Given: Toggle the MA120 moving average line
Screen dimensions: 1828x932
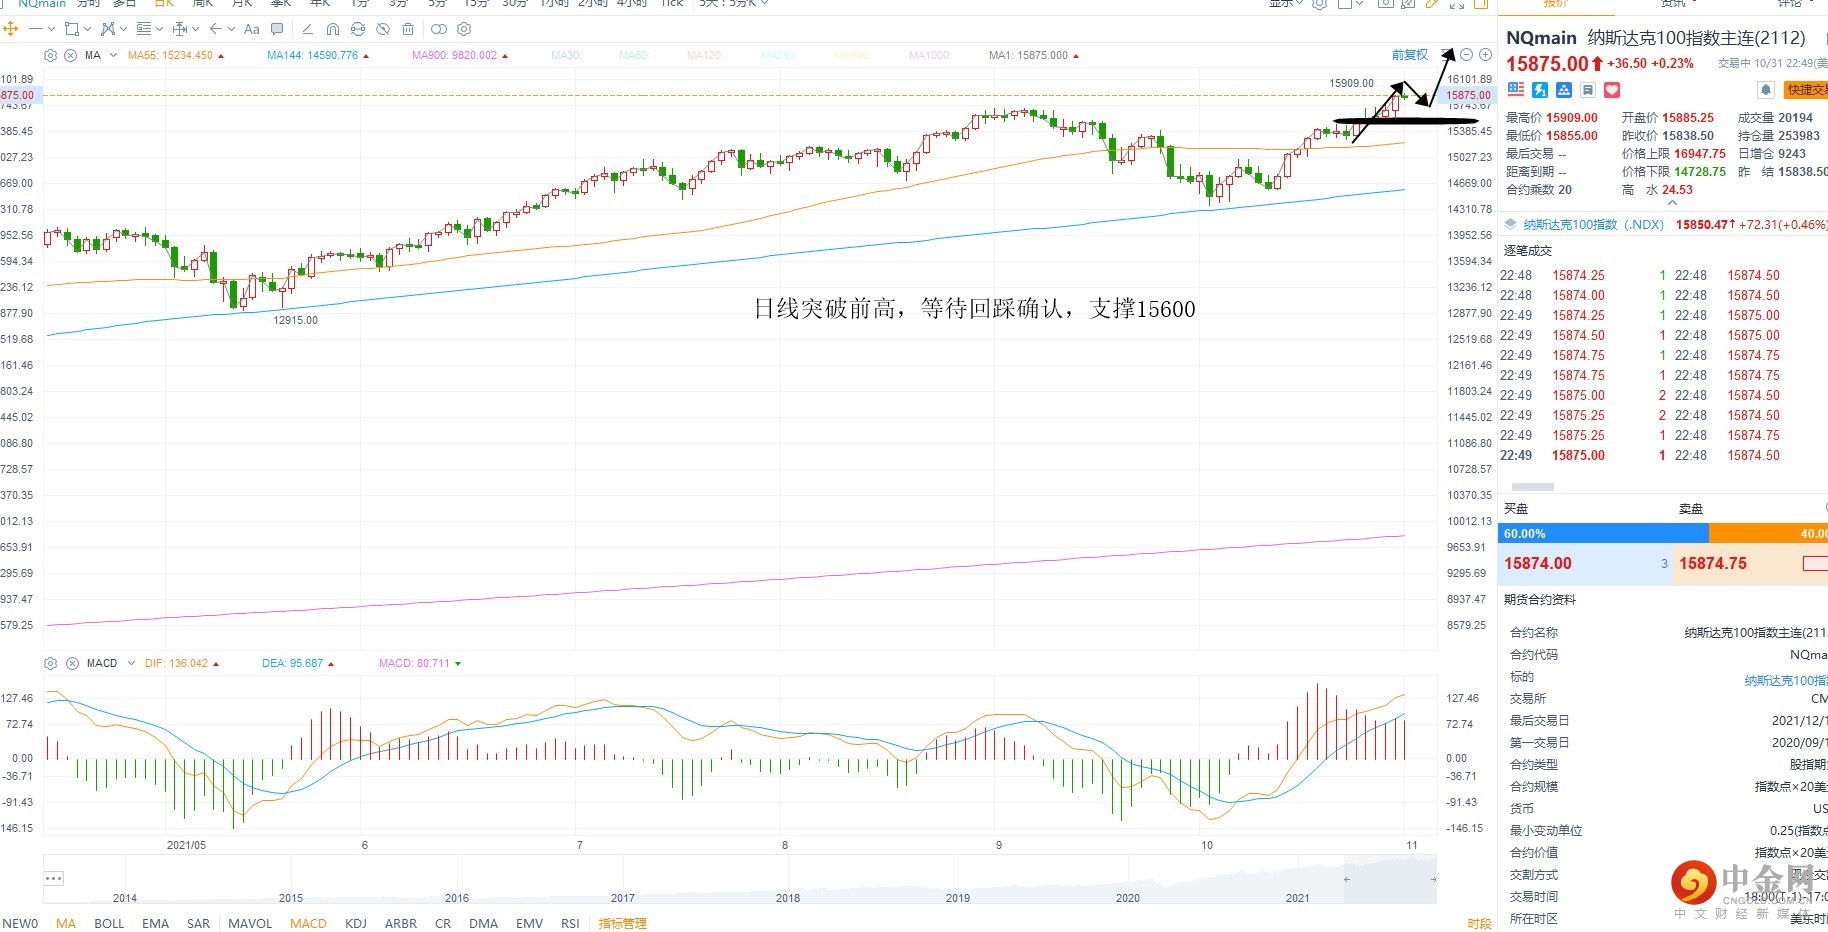Looking at the screenshot, I should pos(704,55).
